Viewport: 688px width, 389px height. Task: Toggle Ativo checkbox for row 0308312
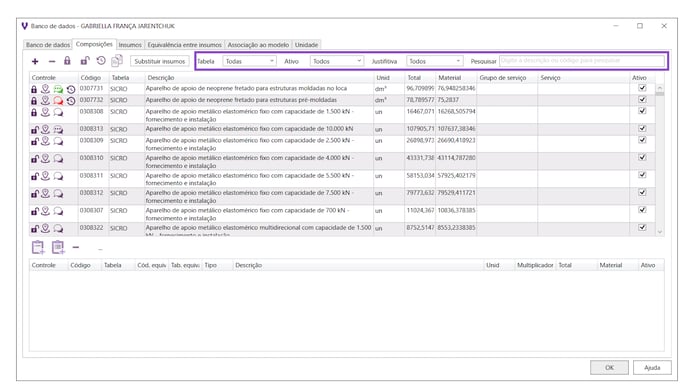(642, 193)
